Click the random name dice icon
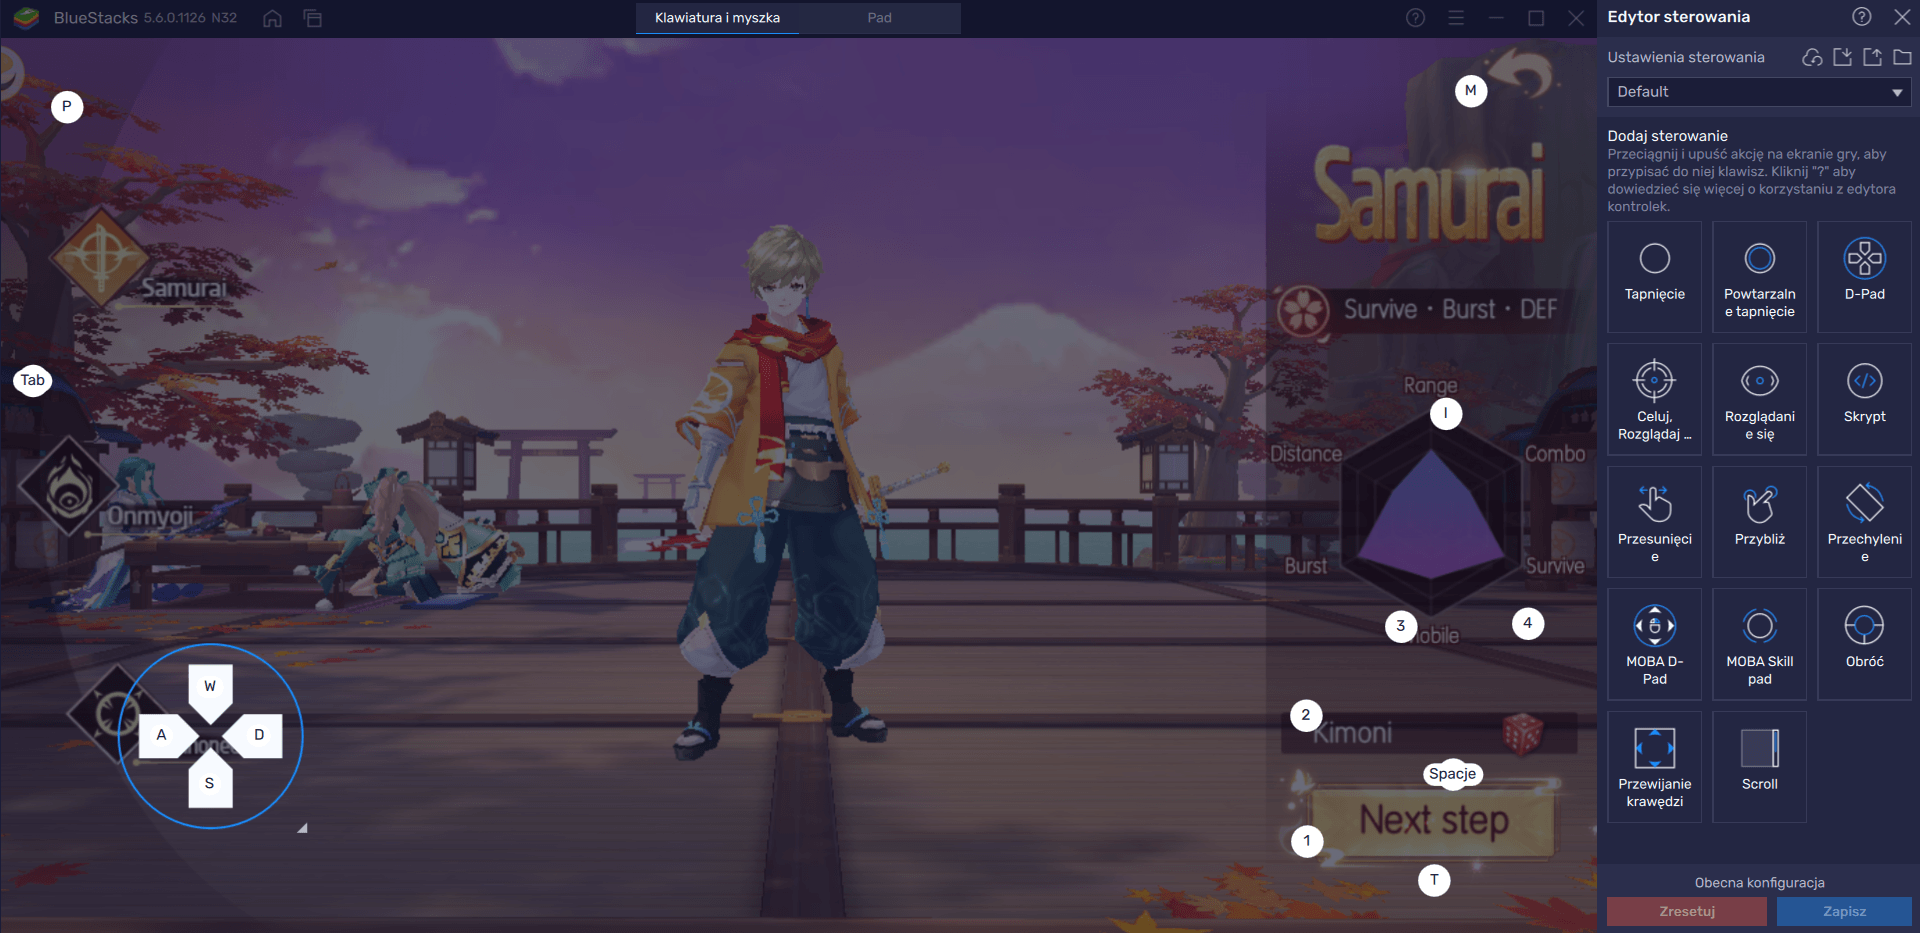 [1523, 734]
